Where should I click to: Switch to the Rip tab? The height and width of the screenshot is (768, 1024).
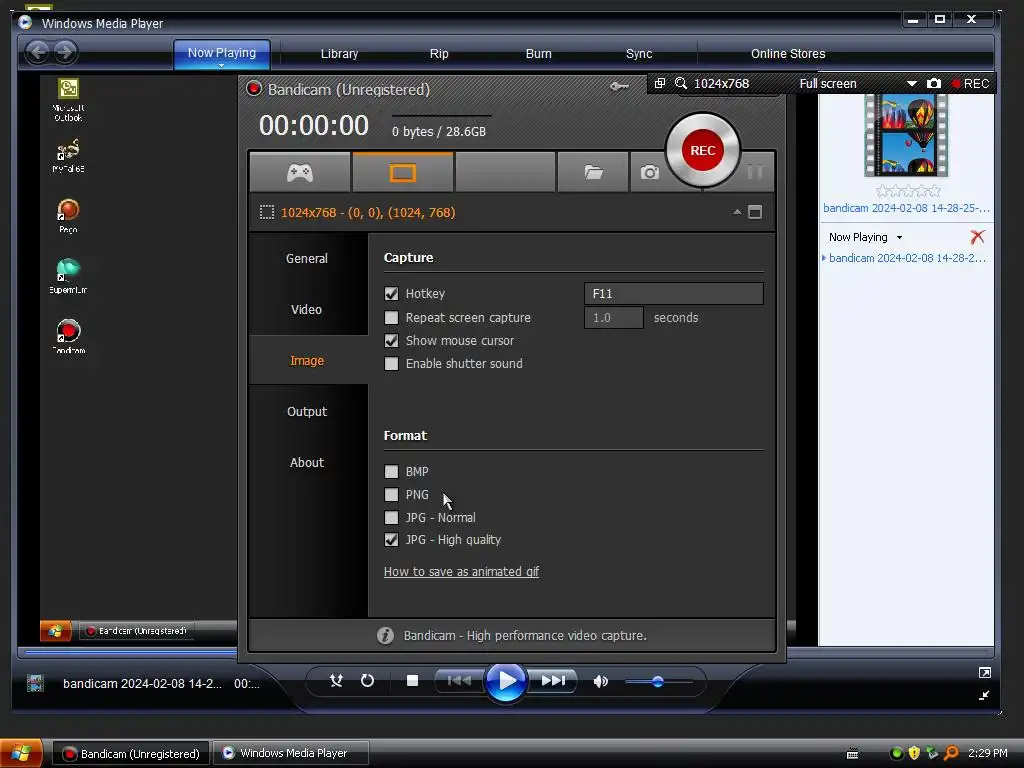[439, 54]
